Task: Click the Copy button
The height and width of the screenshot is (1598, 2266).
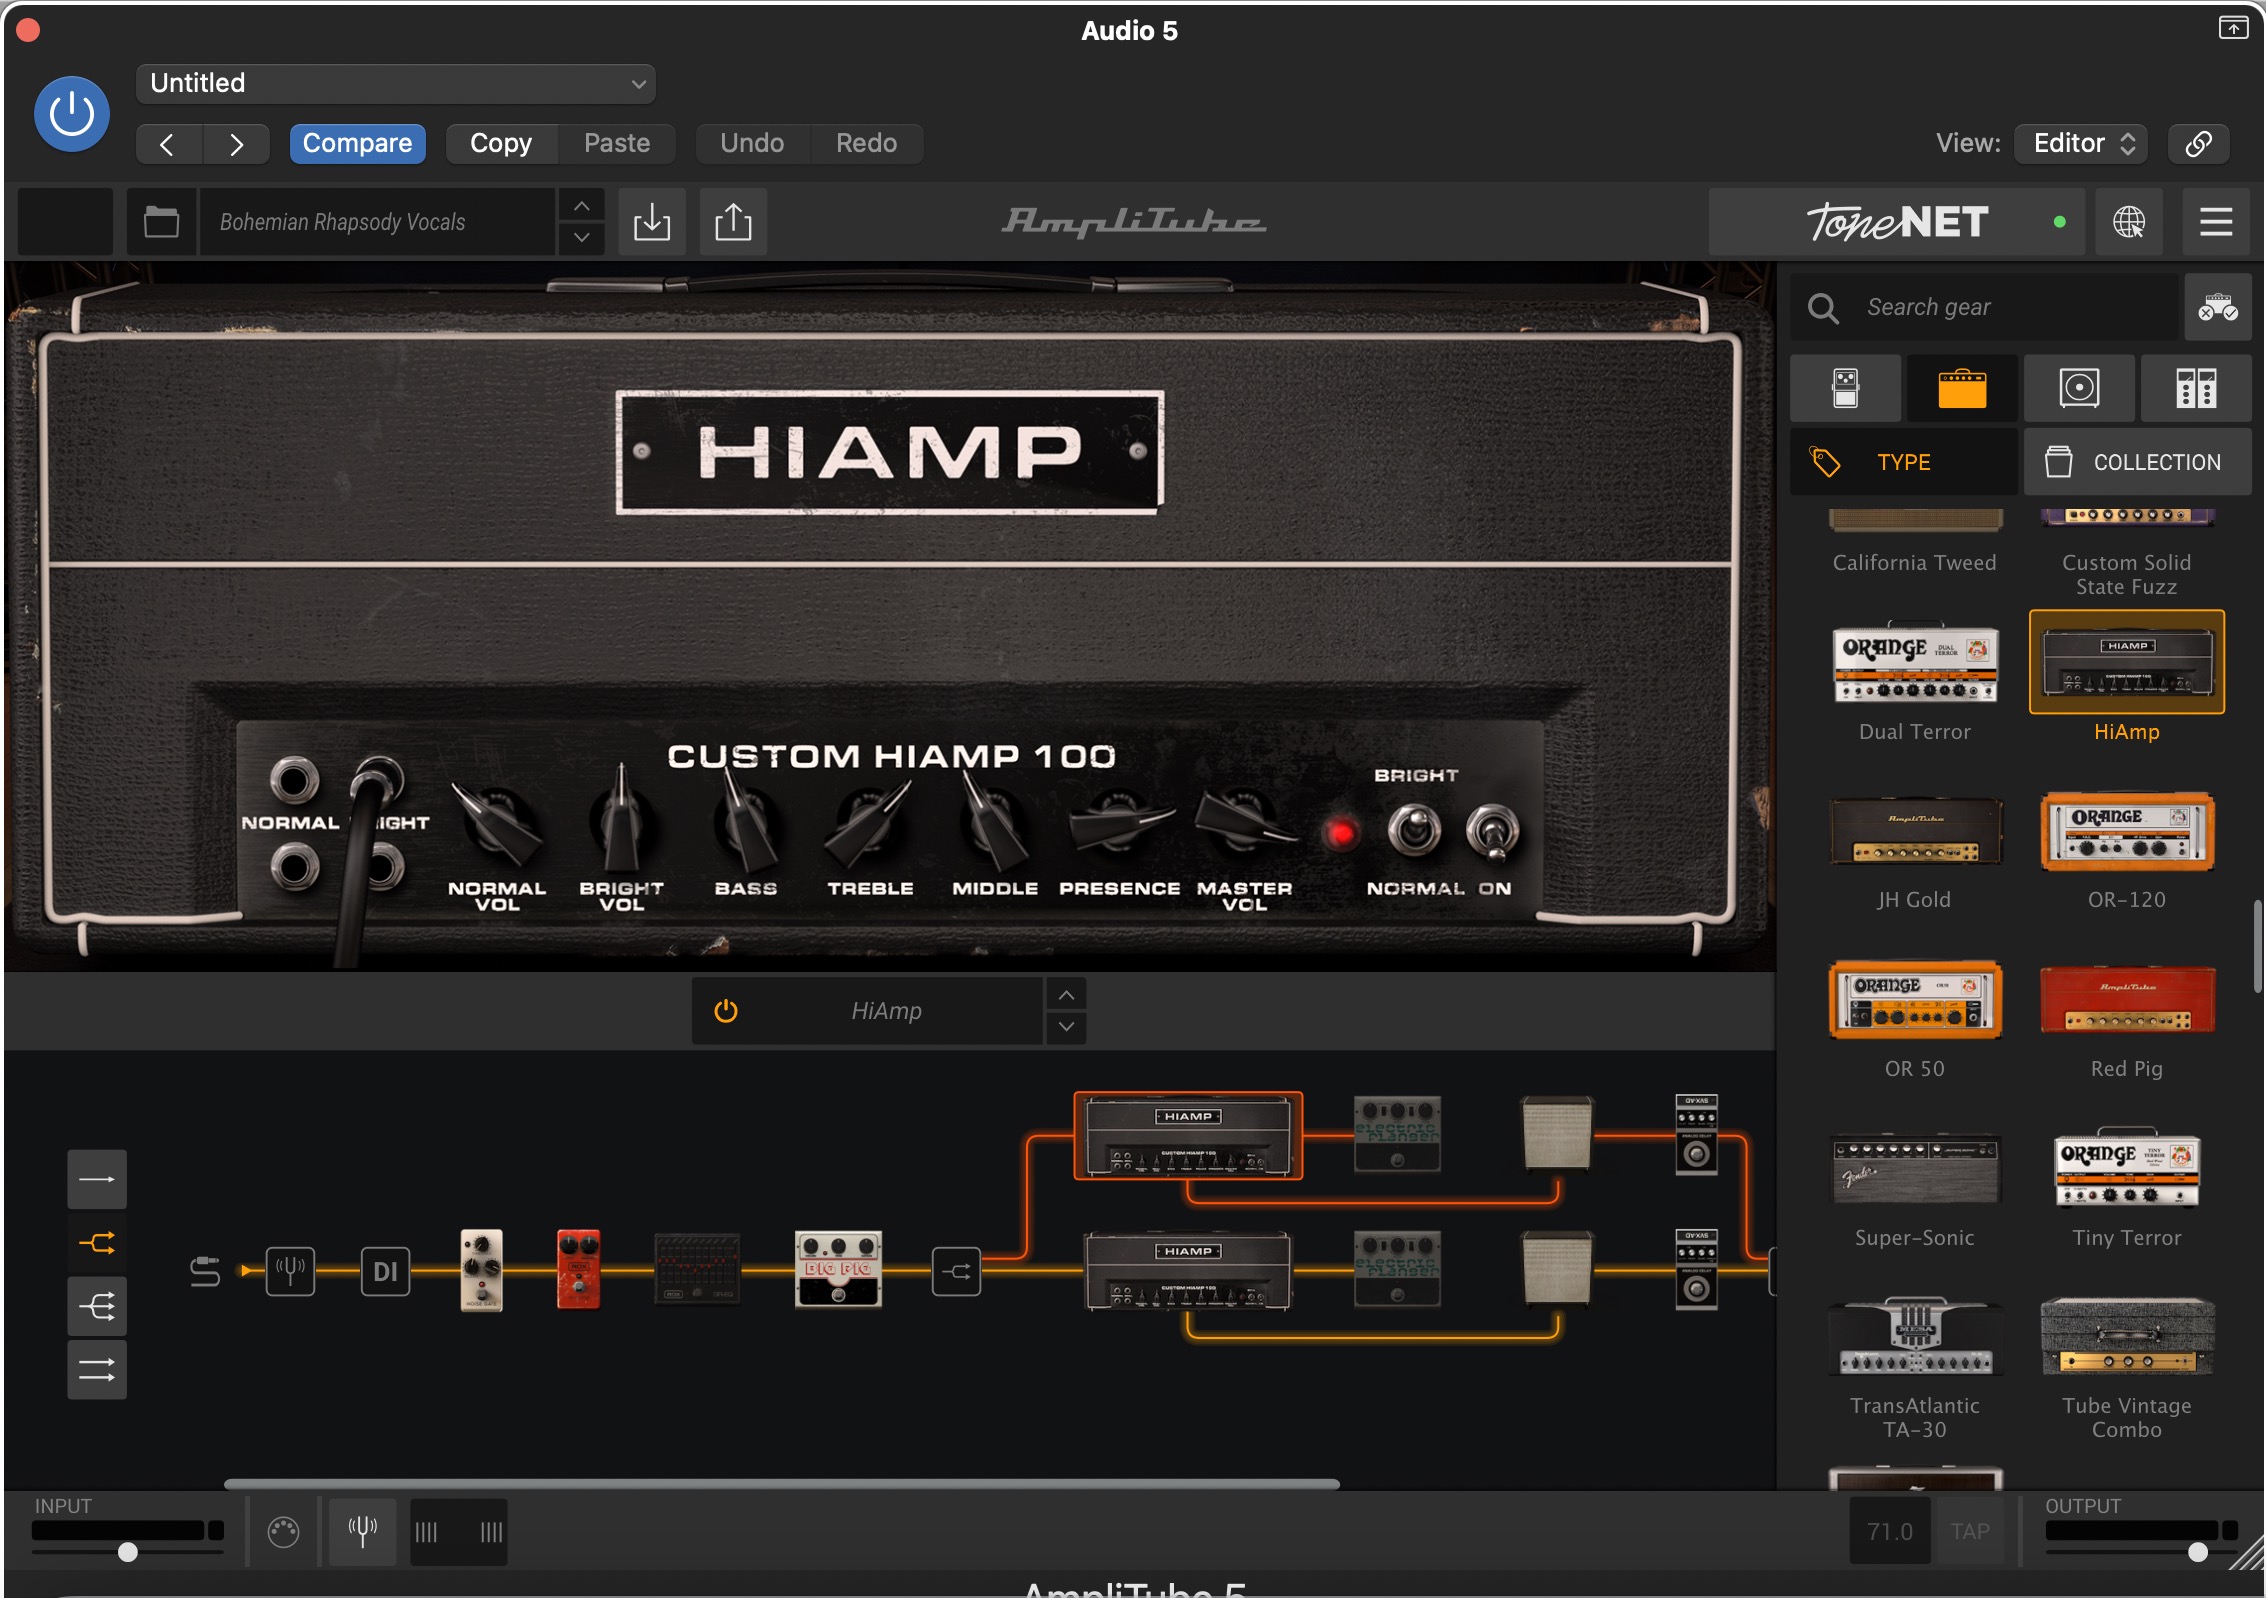Action: (x=501, y=144)
